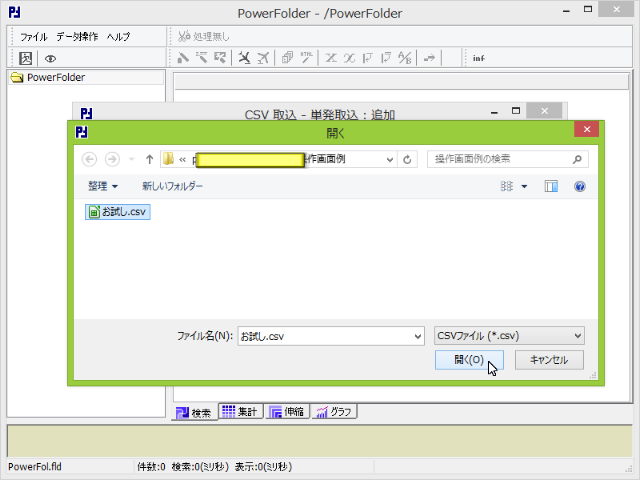The width and height of the screenshot is (640, 480).
Task: Click the app icon in 開く dialog title
Action: click(x=82, y=132)
